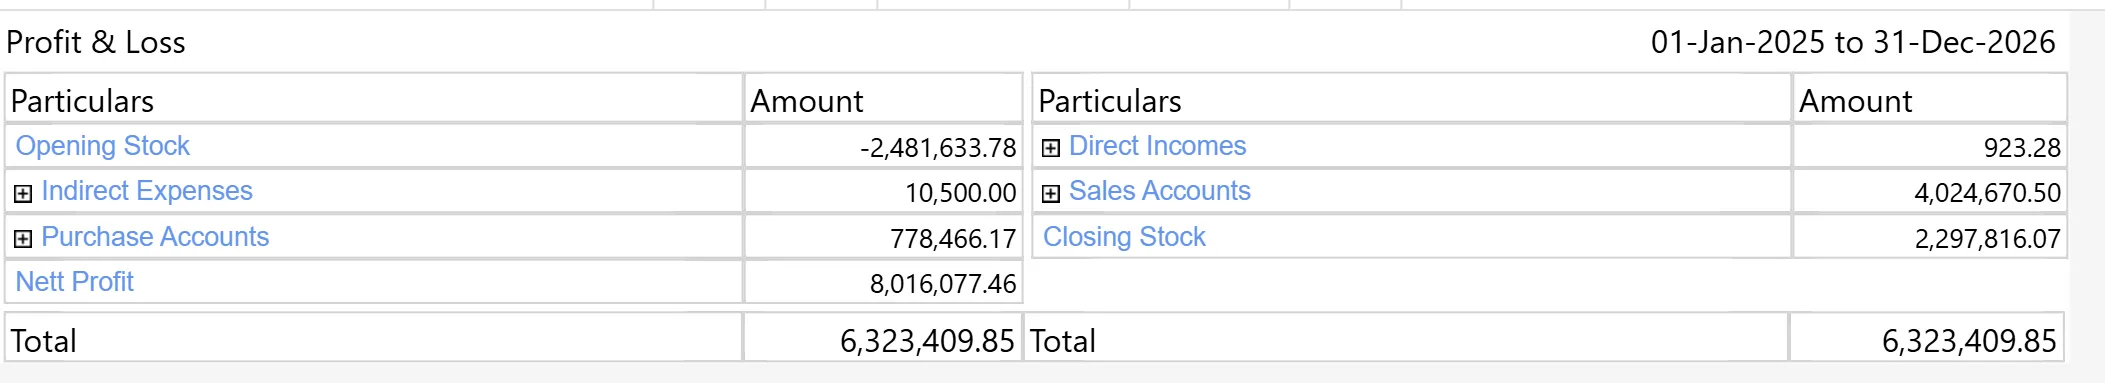The width and height of the screenshot is (2105, 383).
Task: Expand the Purchase Accounts group
Action: click(23, 239)
